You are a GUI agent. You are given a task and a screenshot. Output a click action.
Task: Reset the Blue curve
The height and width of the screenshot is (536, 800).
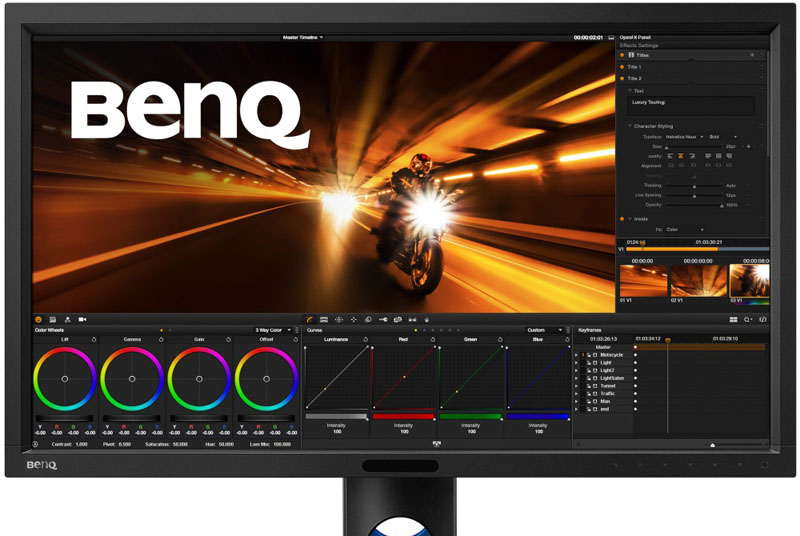(x=567, y=340)
